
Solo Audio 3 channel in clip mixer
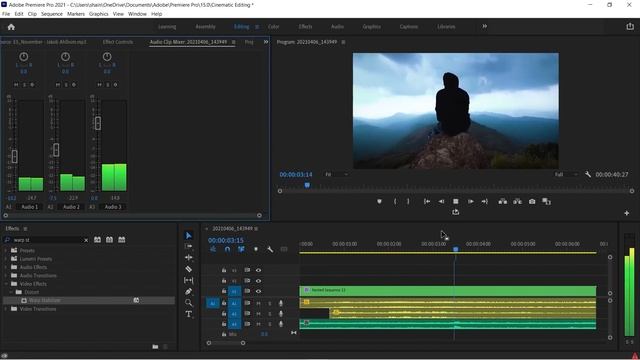(107, 84)
